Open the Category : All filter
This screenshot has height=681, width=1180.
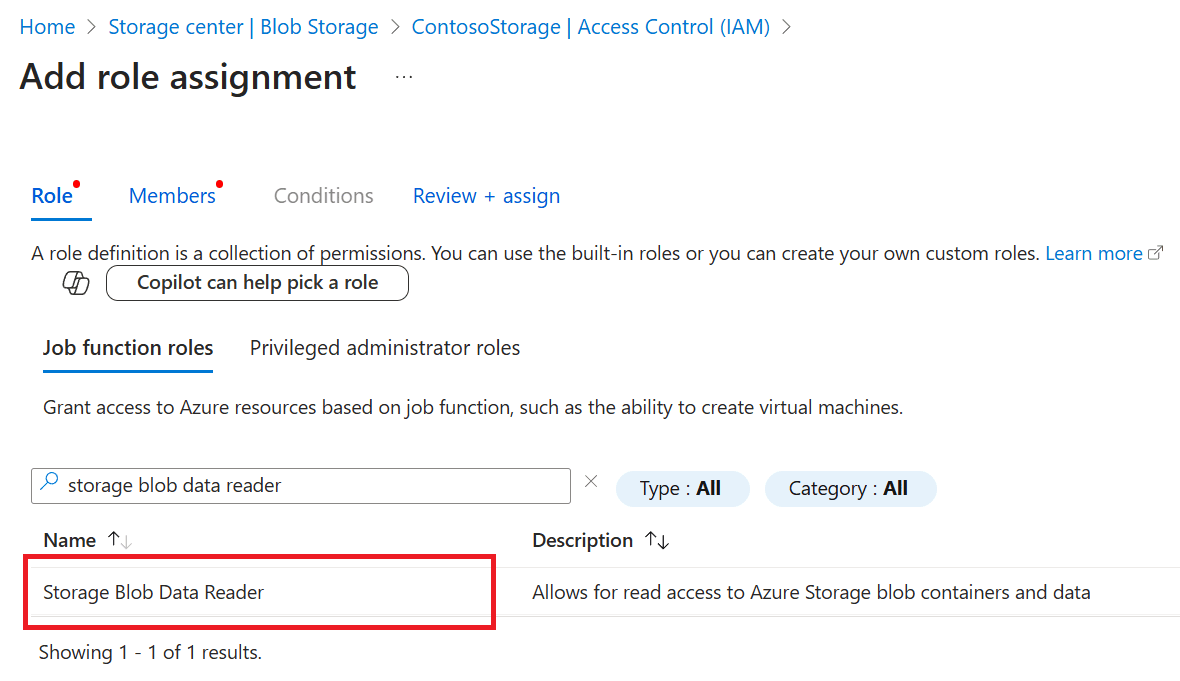[849, 488]
